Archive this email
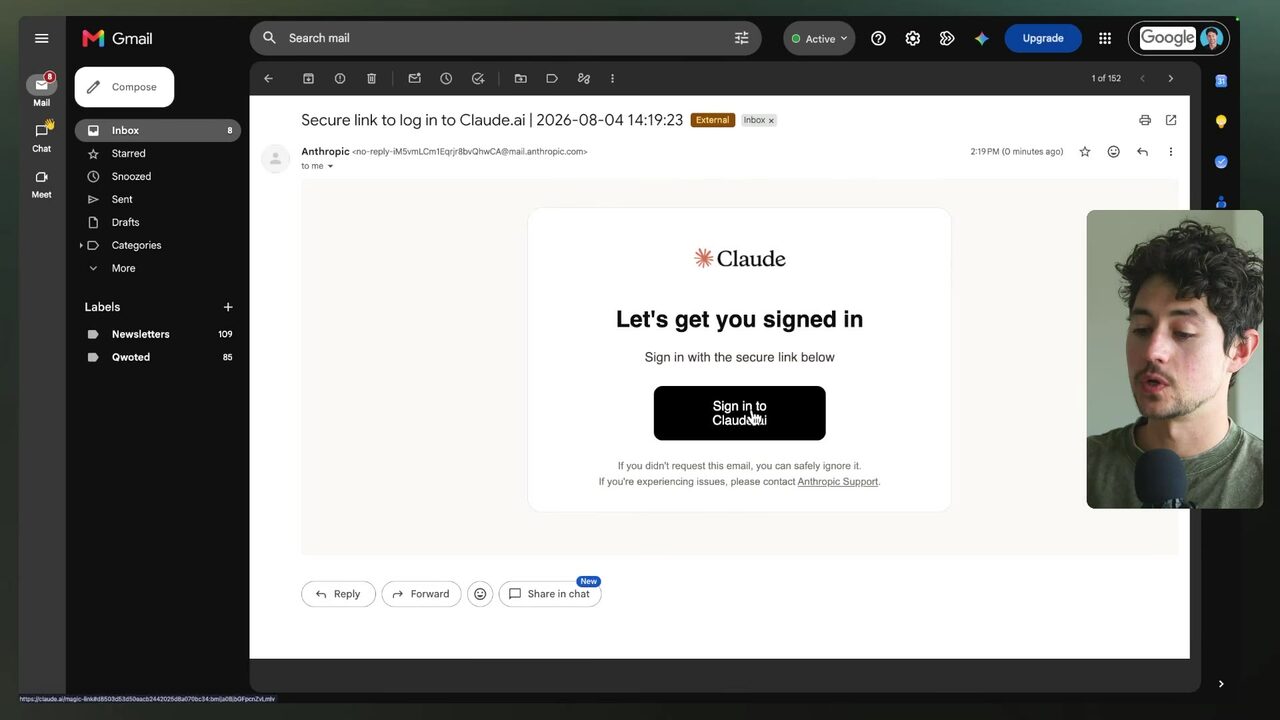Screen dimensions: 1280x720 [308, 78]
